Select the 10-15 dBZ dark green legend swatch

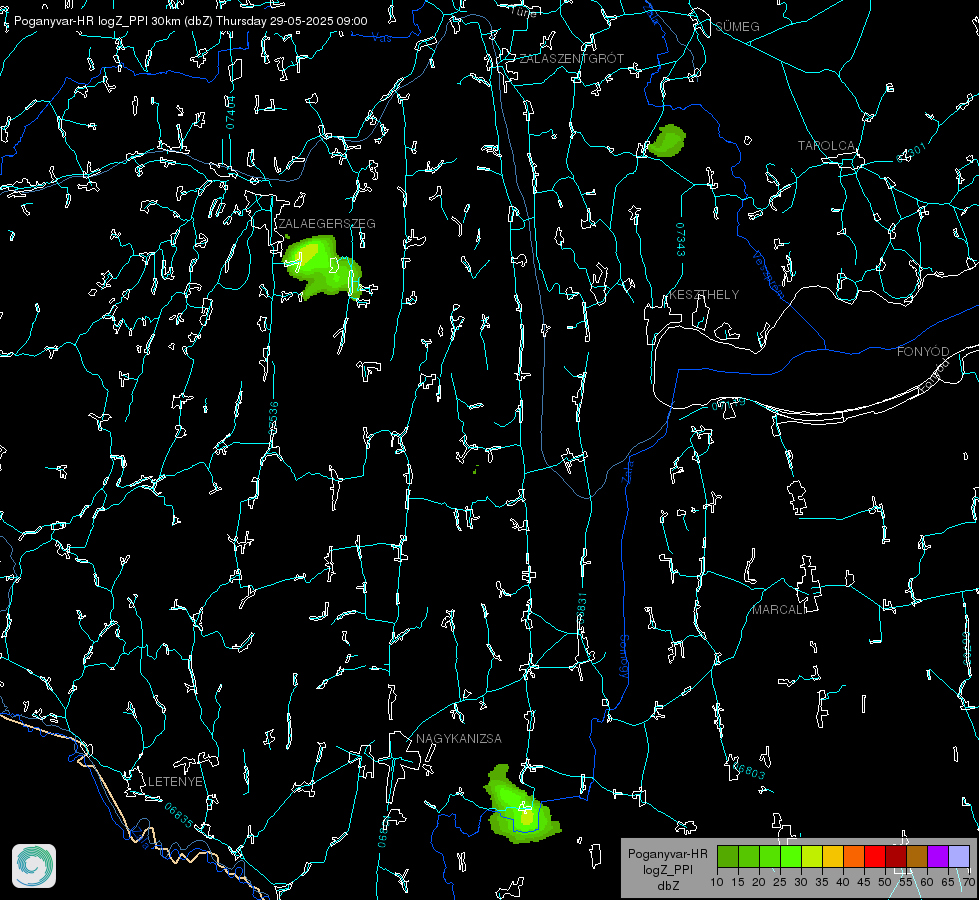(728, 856)
